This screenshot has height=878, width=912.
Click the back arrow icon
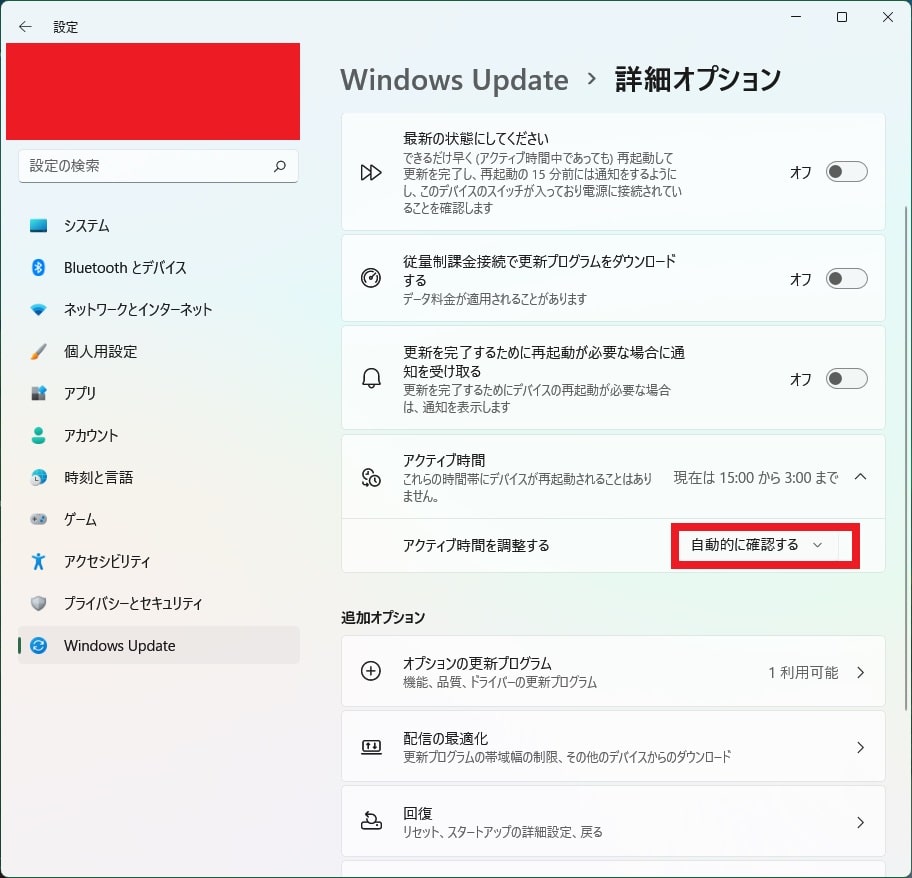[25, 27]
